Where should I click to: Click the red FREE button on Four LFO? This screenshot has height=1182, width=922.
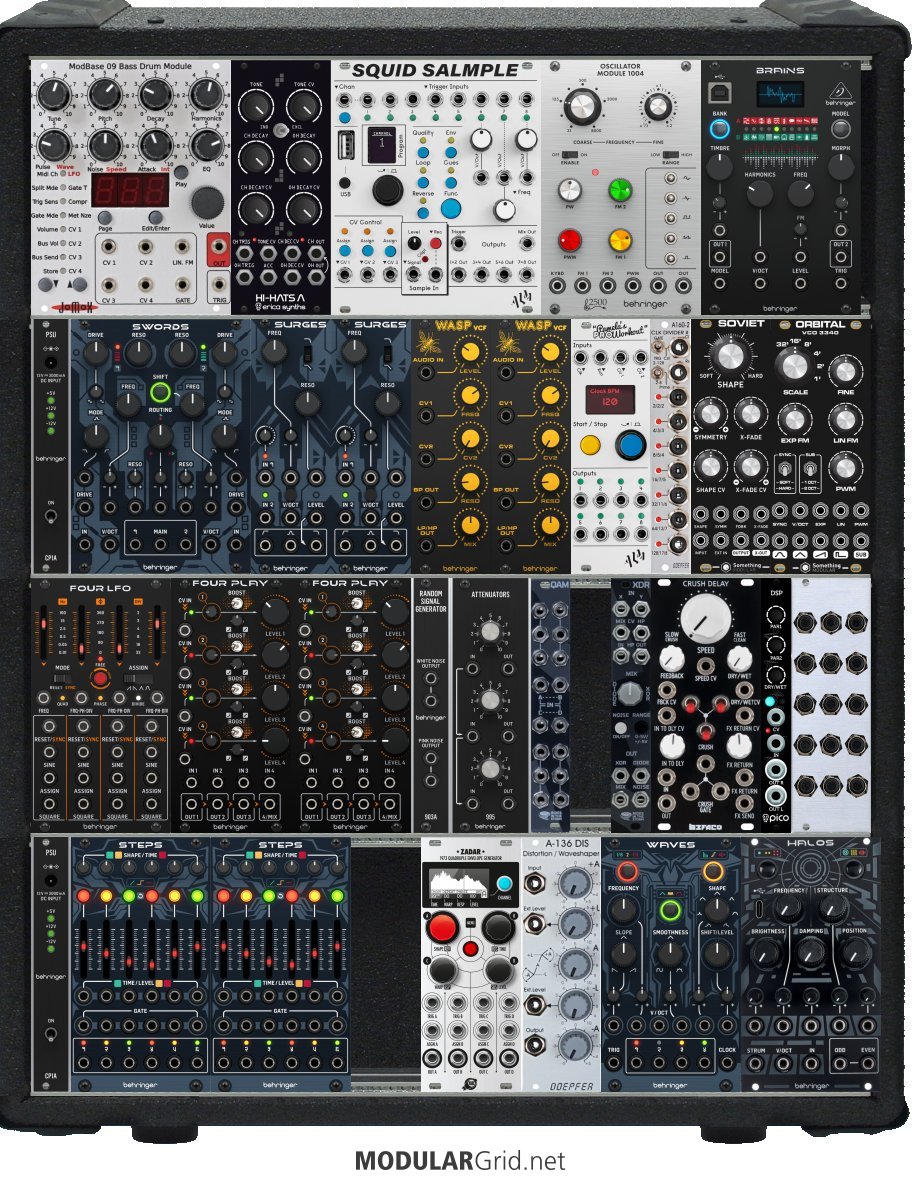point(100,678)
